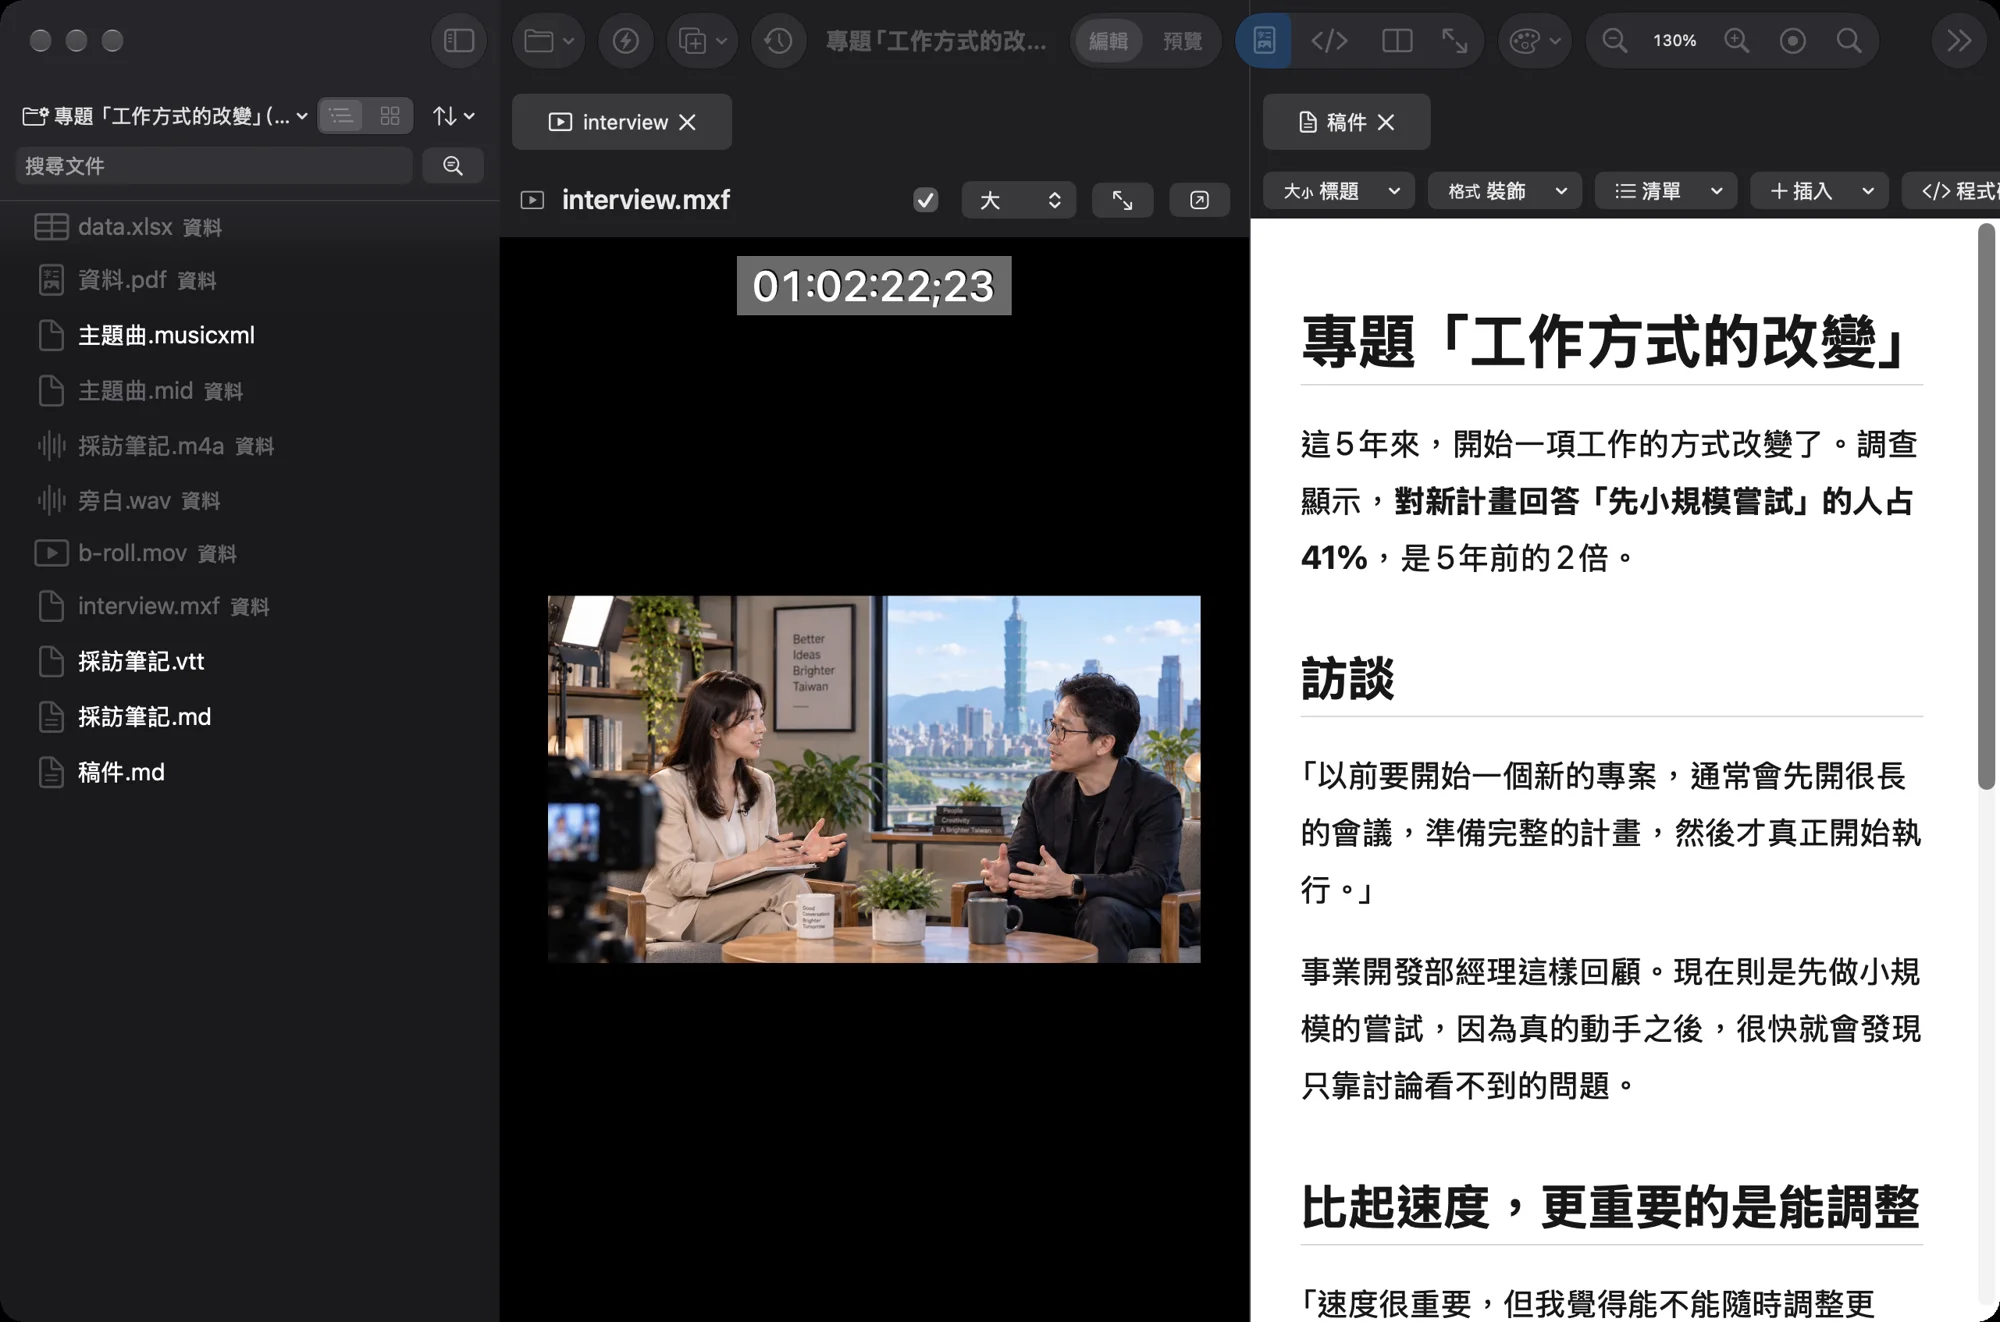The height and width of the screenshot is (1322, 2000).
Task: Open the 格式 裝飾 formatting dropdown
Action: coord(1505,191)
